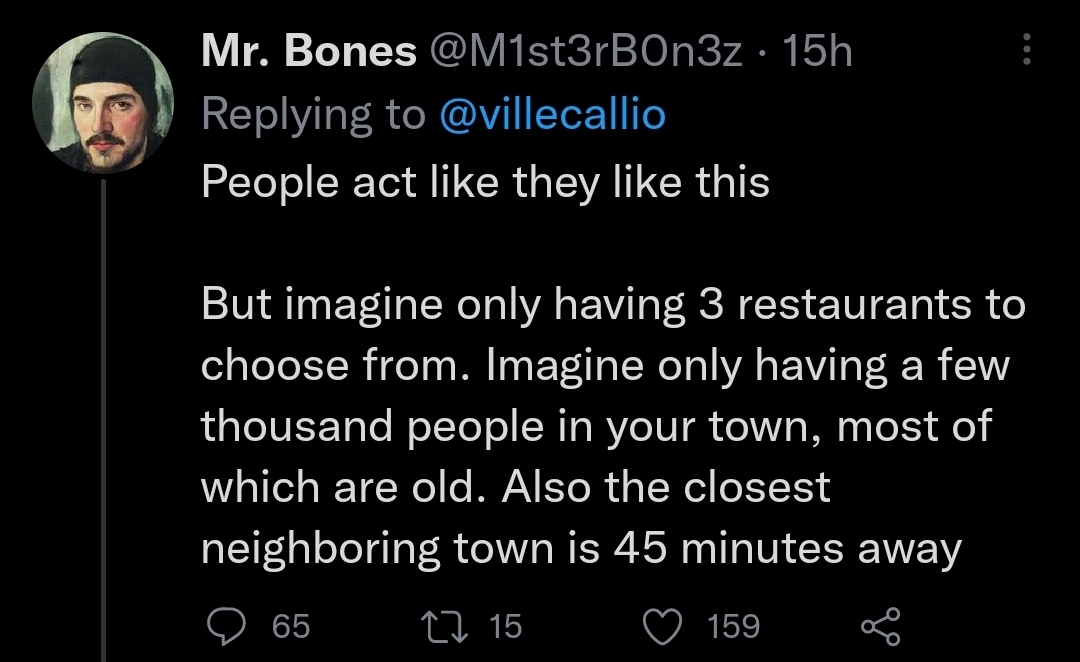Click the retweet count 15

pyautogui.click(x=505, y=627)
